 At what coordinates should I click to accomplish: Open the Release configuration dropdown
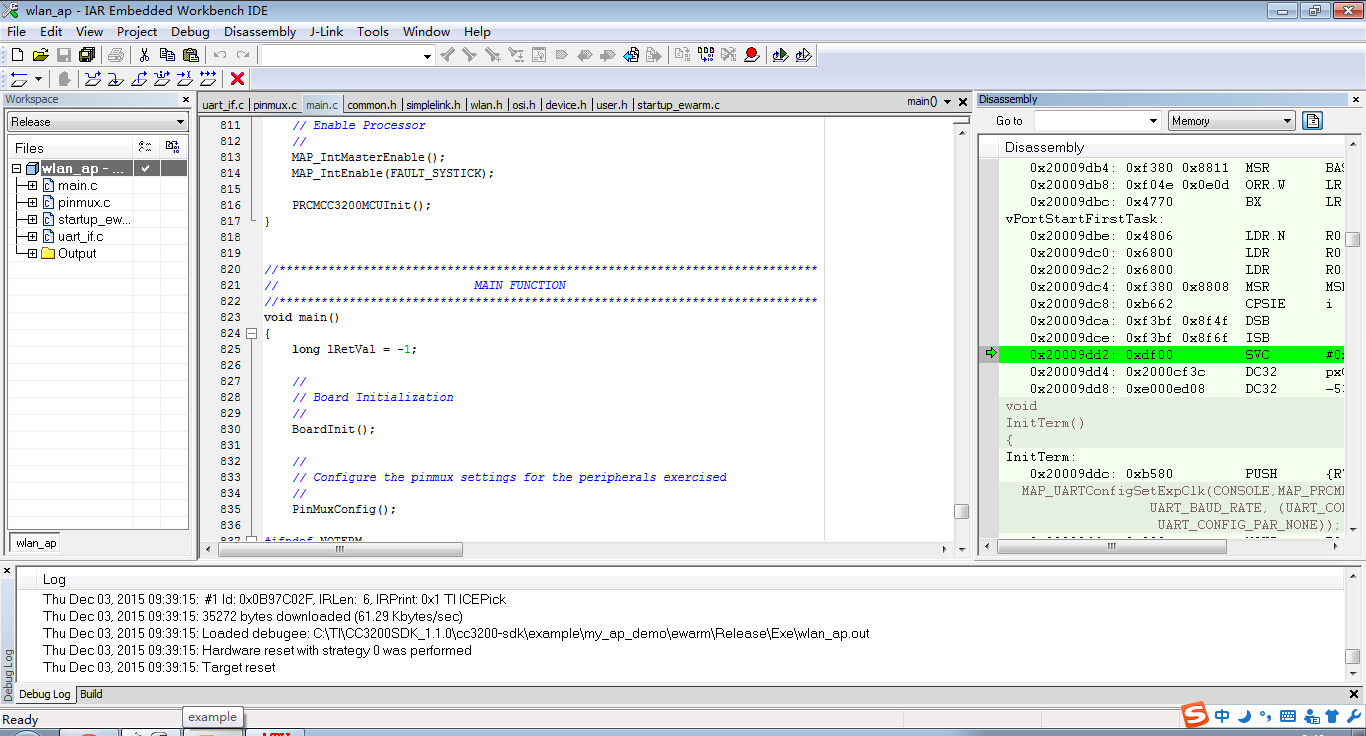(x=180, y=122)
